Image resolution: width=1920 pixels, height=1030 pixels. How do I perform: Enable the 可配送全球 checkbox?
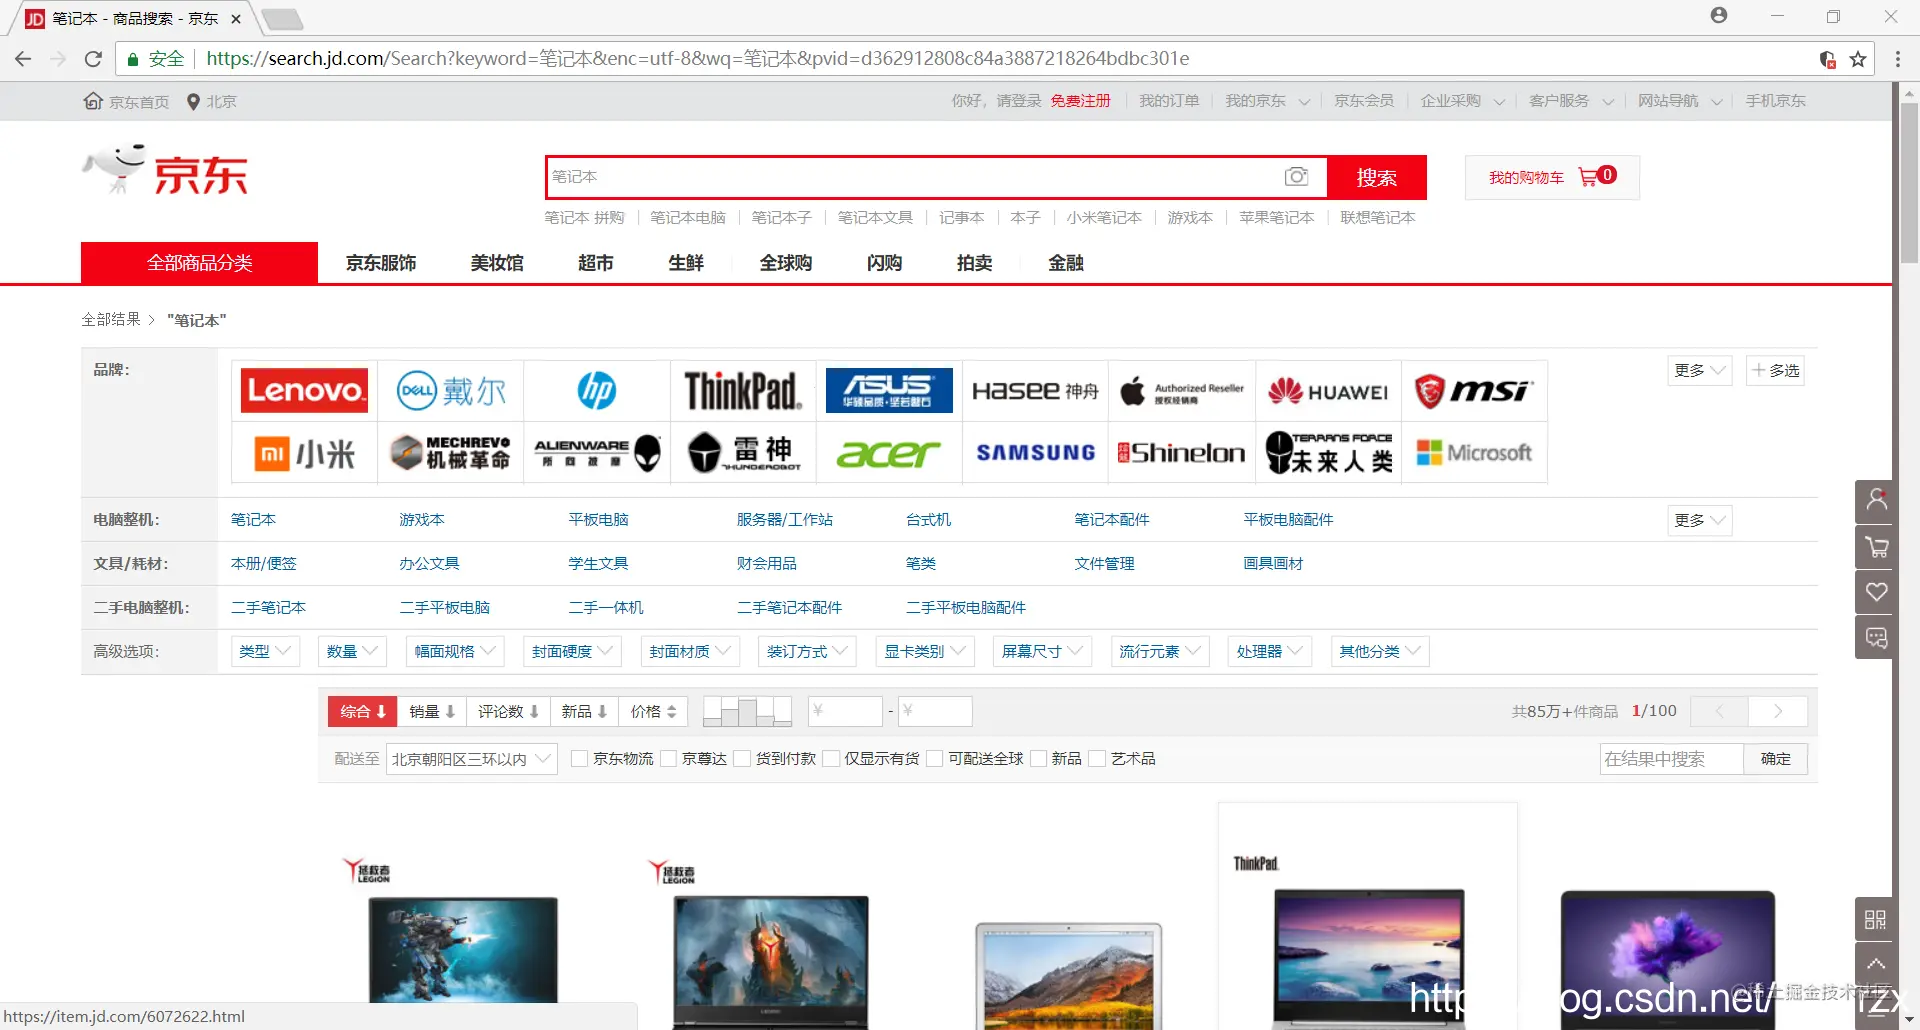coord(934,759)
